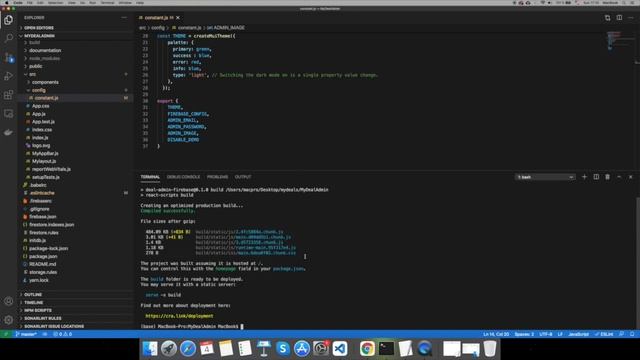Open the Source Control view
The width and height of the screenshot is (640, 360).
click(x=9, y=57)
